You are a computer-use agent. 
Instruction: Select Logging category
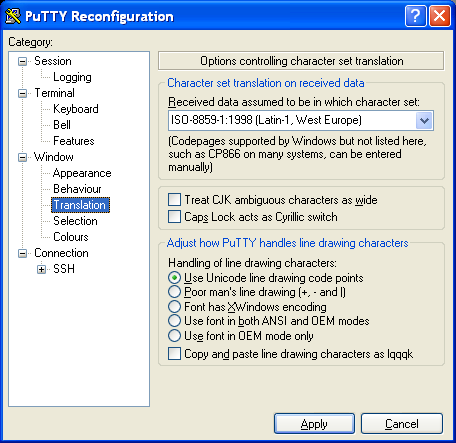coord(72,77)
